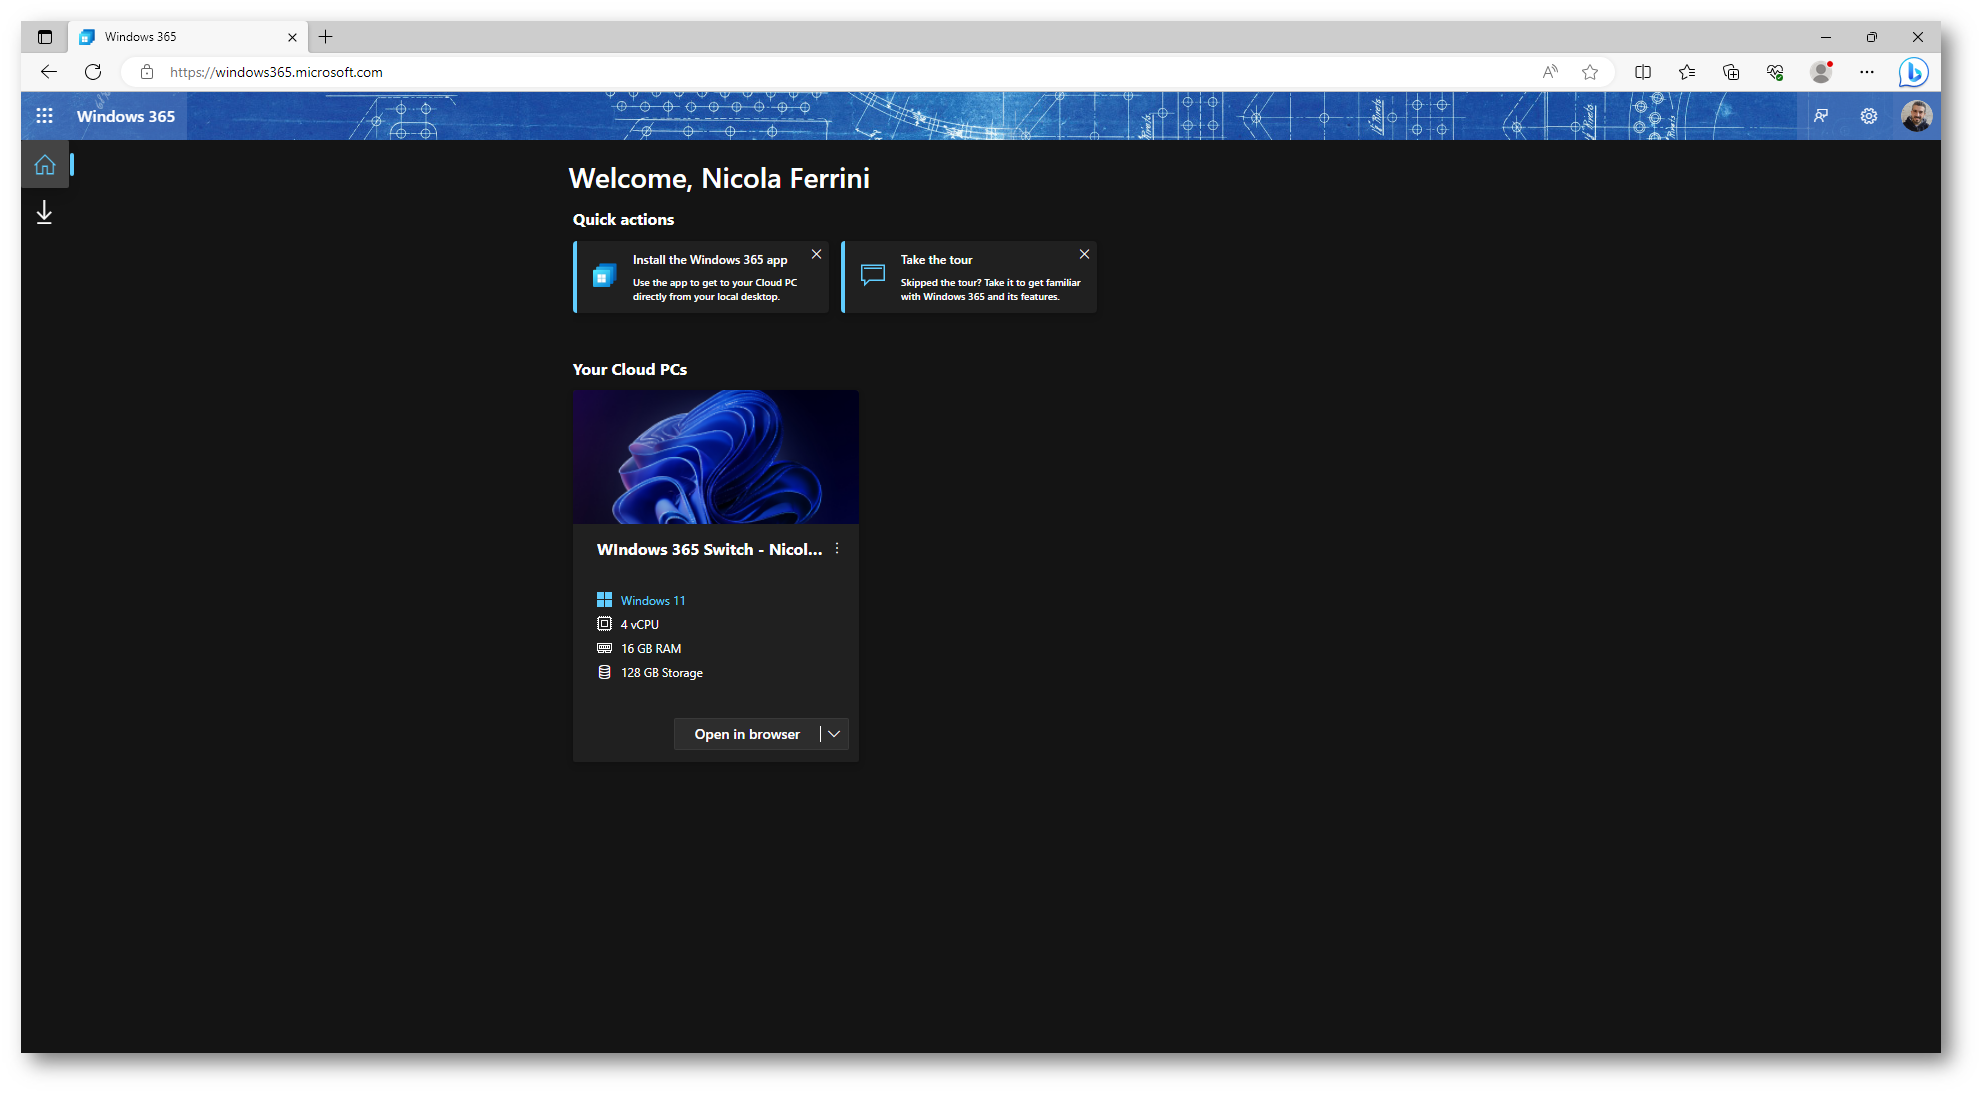Click the Your Cloud PCs heading
Screen dimensions: 1983x1095
[629, 369]
